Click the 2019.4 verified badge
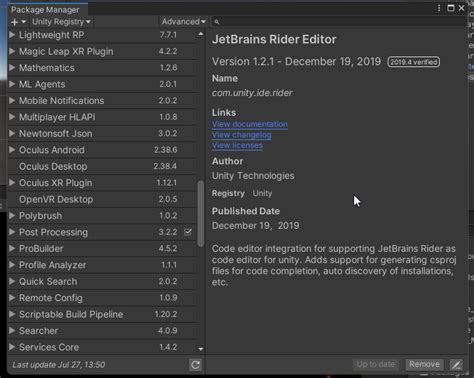Screen dimensions: 474x378 coord(414,62)
